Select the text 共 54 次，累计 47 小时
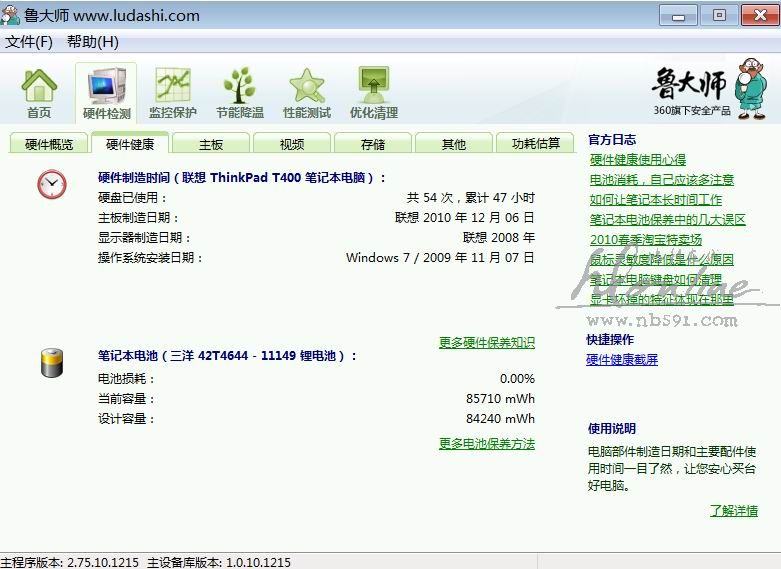The height and width of the screenshot is (569, 781). pos(471,197)
